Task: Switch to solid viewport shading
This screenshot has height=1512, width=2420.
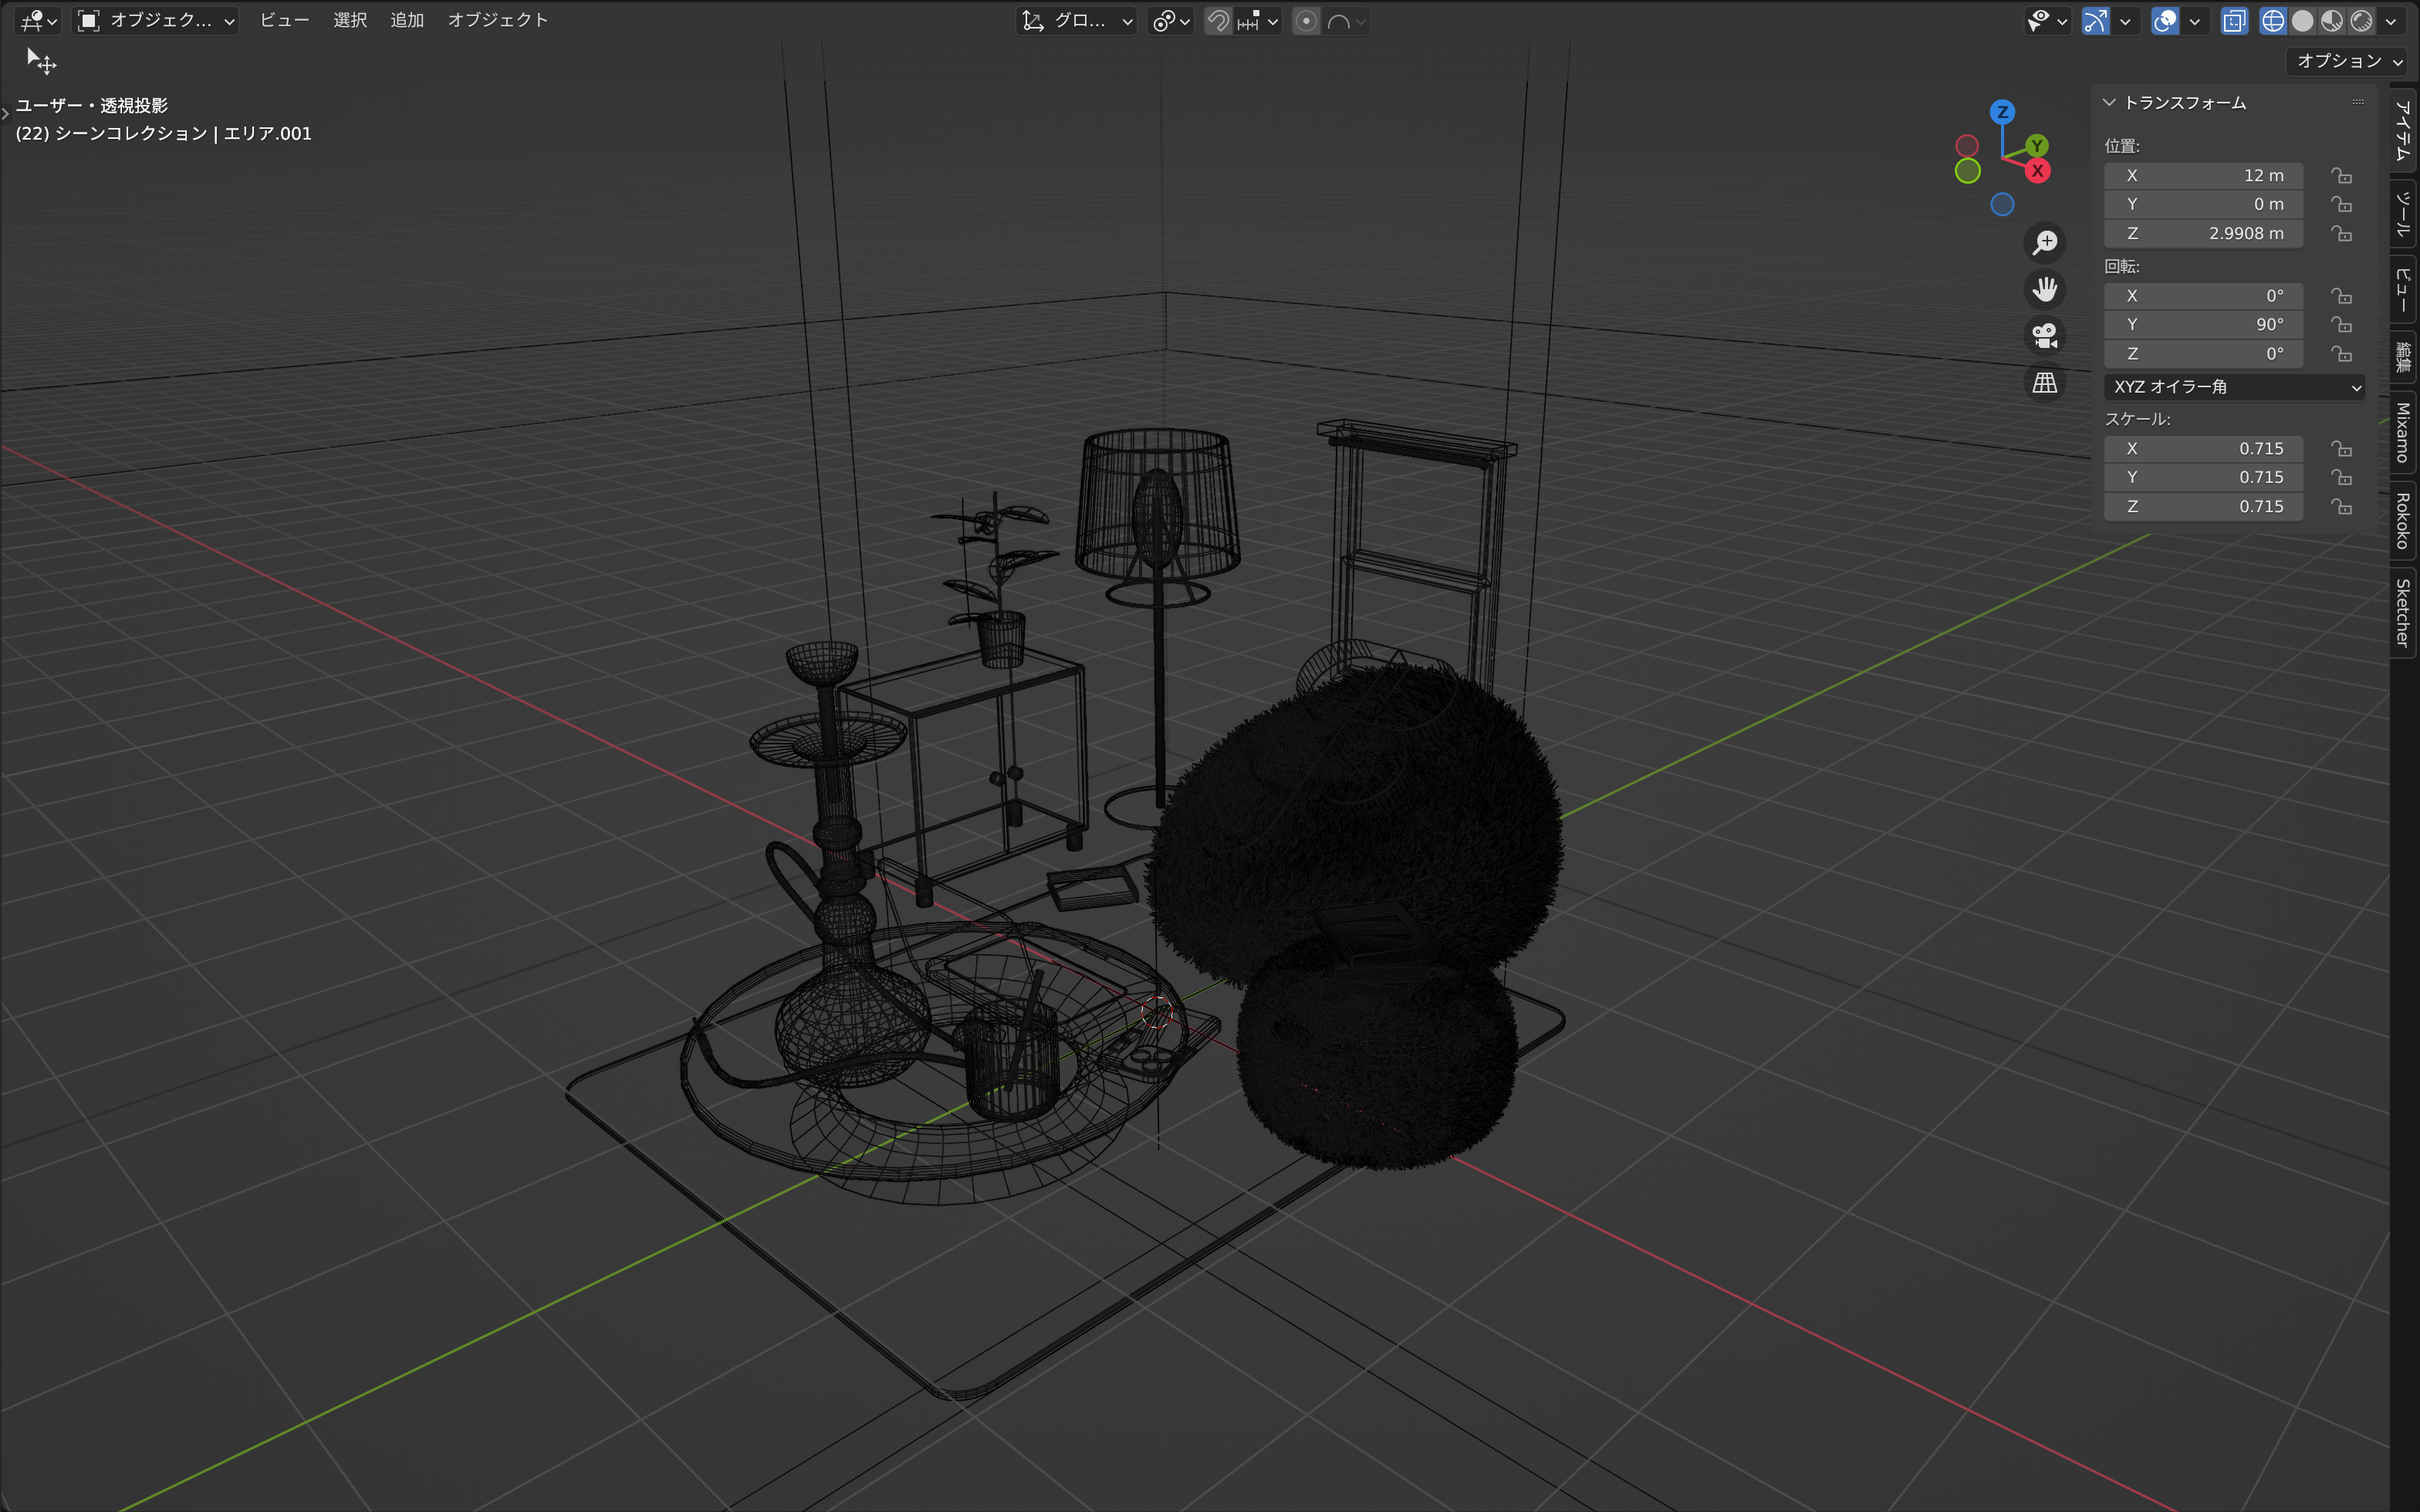Action: pos(2303,20)
